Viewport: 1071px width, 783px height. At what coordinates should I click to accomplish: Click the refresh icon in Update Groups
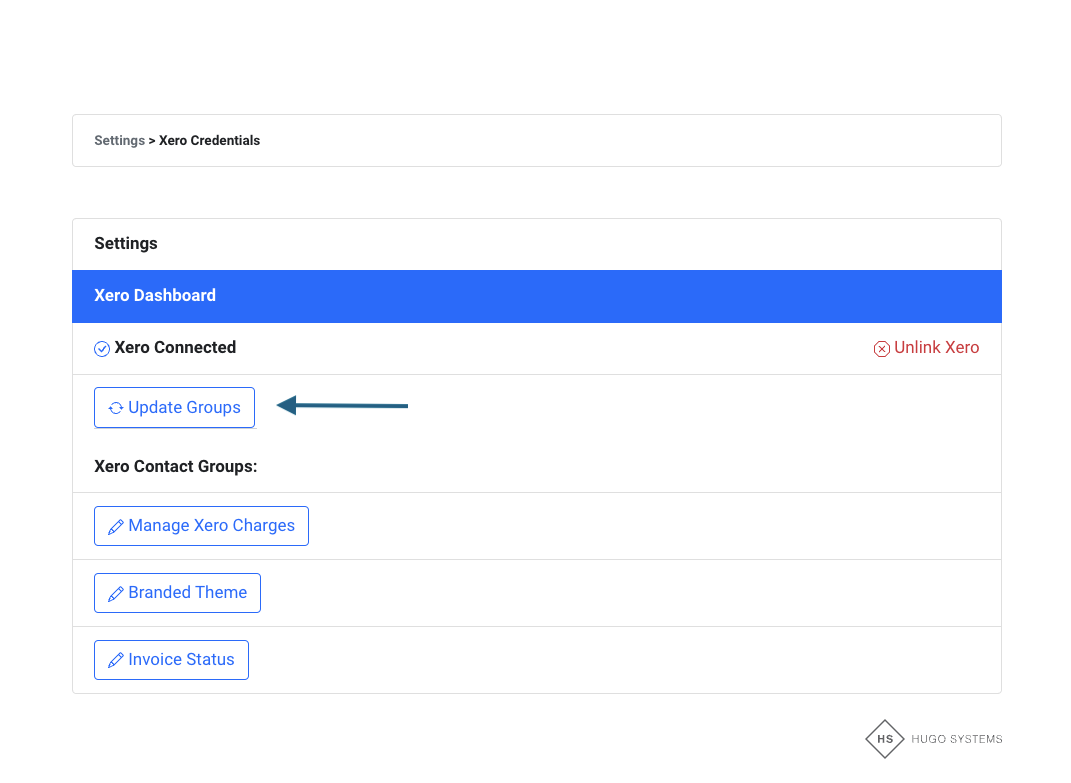(116, 408)
